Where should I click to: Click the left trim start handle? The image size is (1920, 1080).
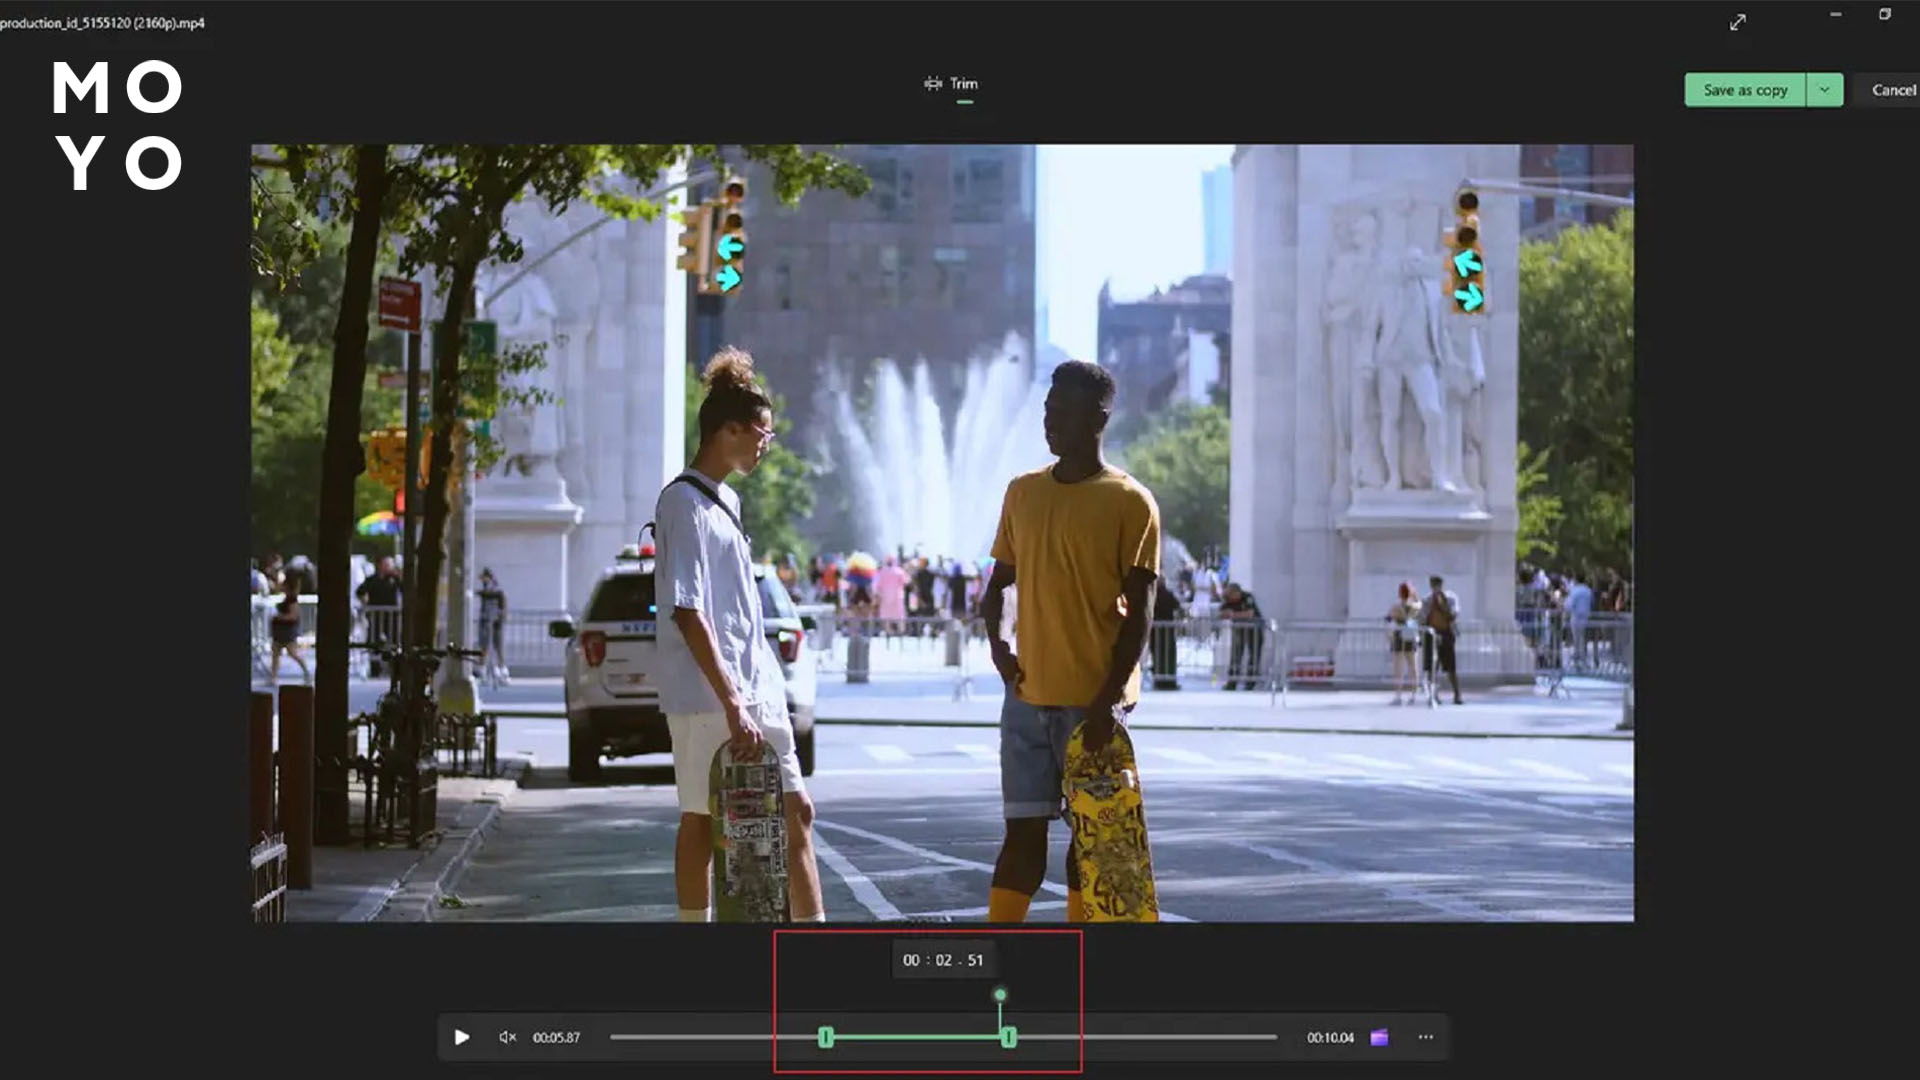point(825,1037)
